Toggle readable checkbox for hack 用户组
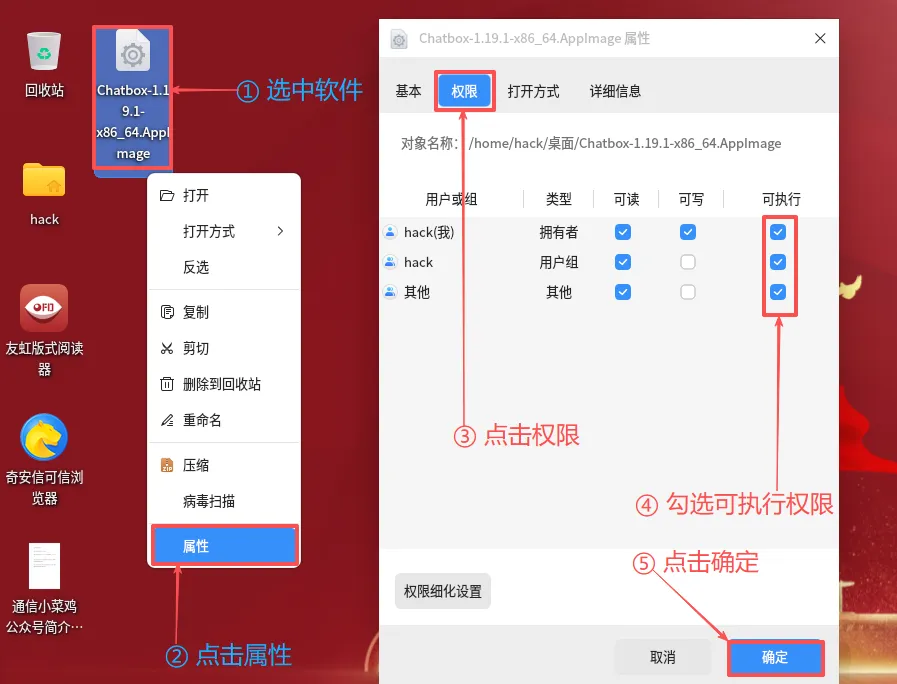This screenshot has height=684, width=897. tap(623, 262)
